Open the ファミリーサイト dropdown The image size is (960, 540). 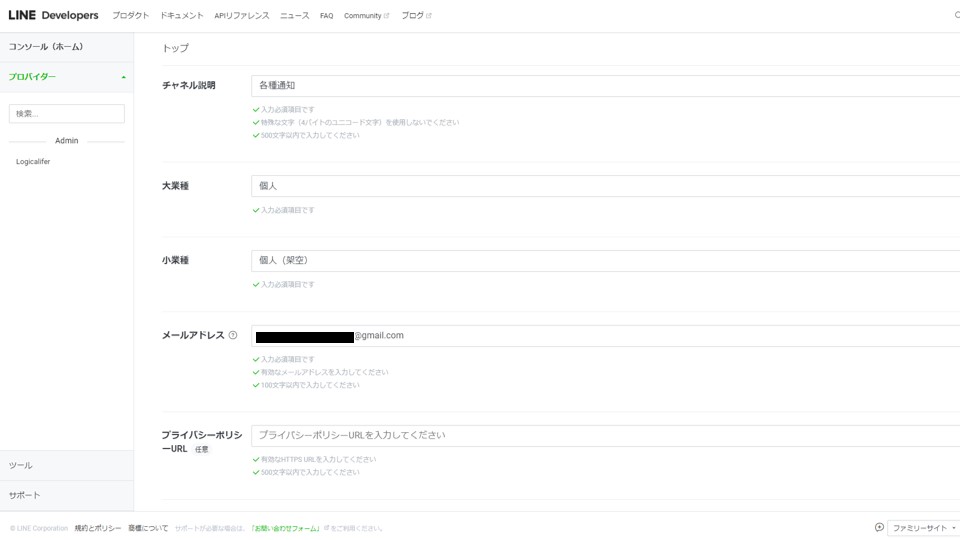click(x=923, y=528)
